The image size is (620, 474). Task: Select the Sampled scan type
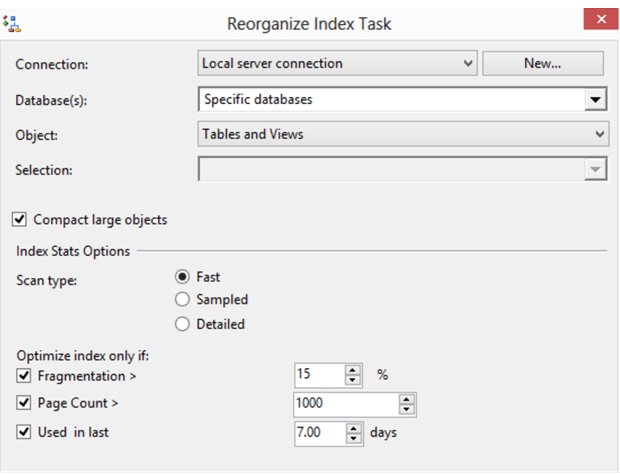182,299
